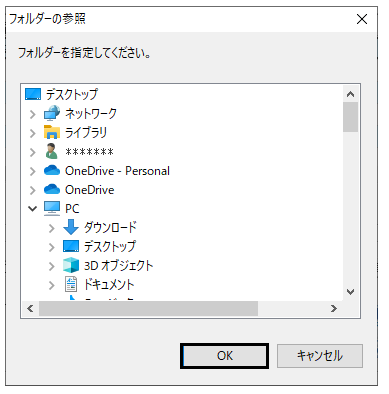Select the 3D オブジェクト cube icon
389x394 pixels.
click(x=71, y=265)
